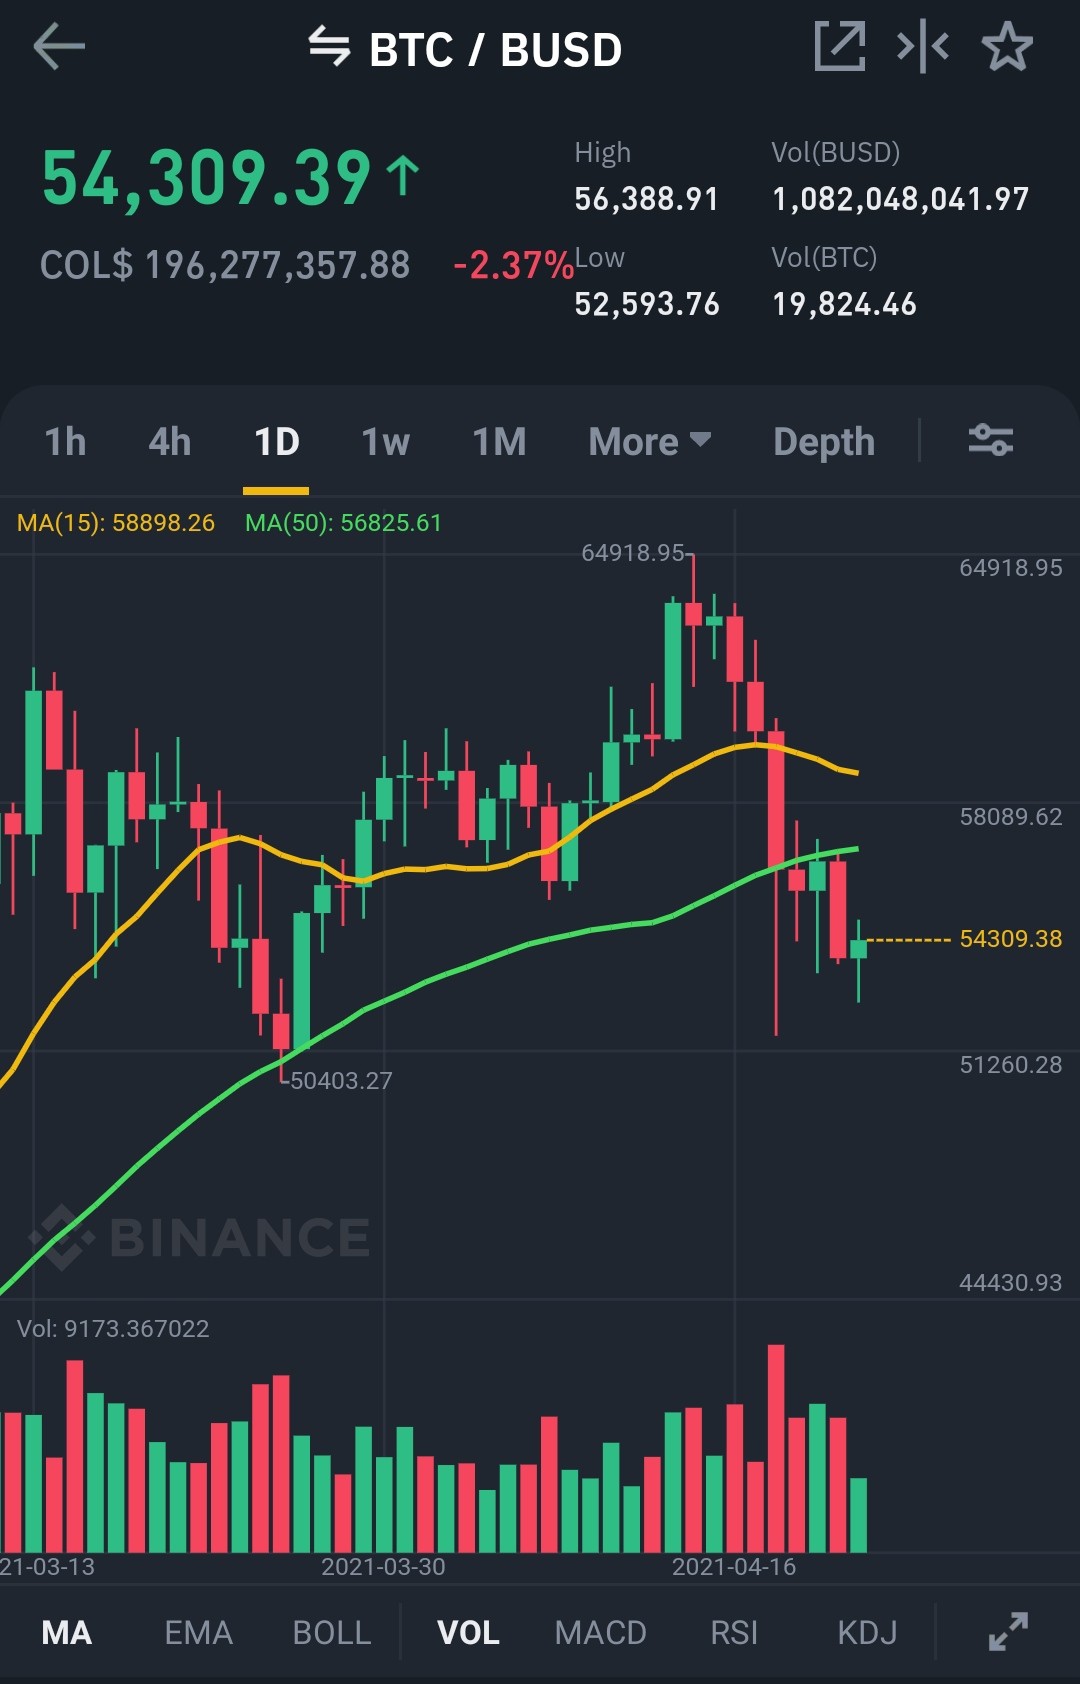Tap the swap pair arrows icon

coord(328,46)
